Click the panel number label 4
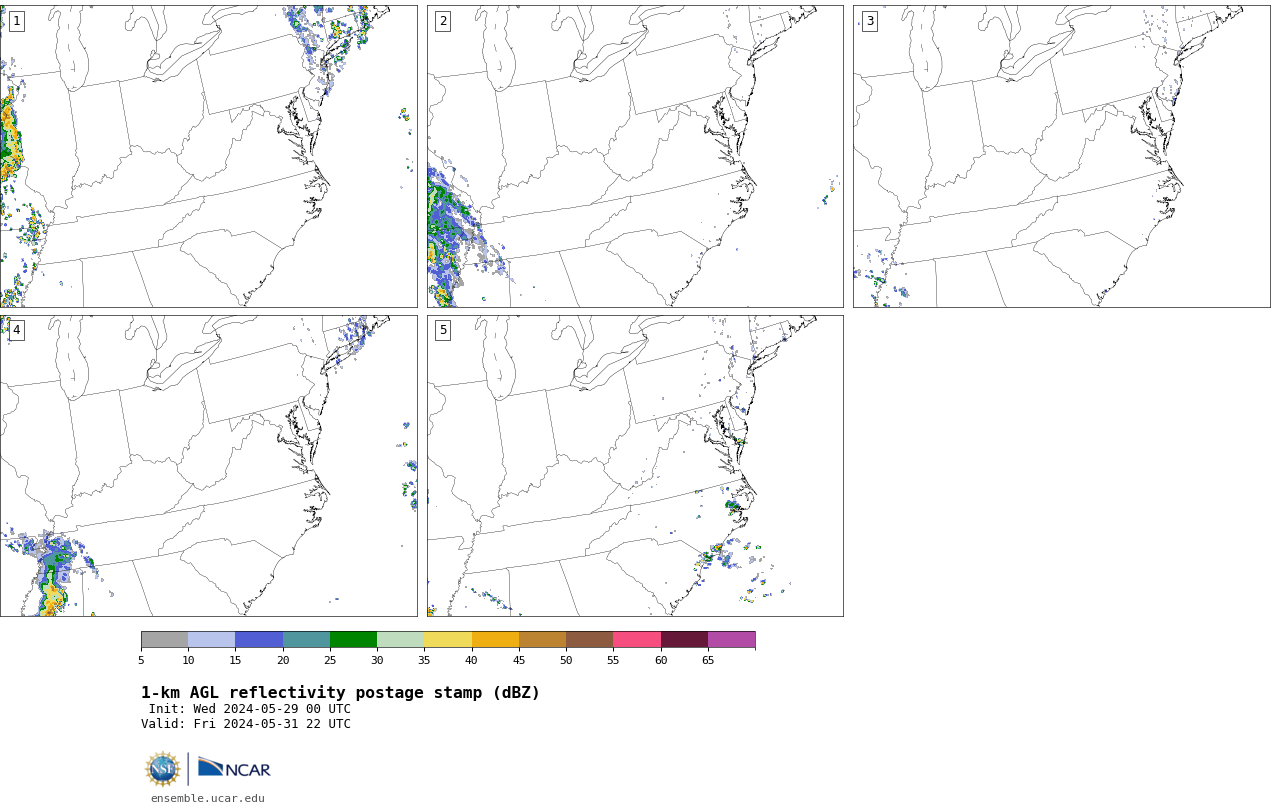Viewport: 1280px width, 809px height. click(x=16, y=330)
